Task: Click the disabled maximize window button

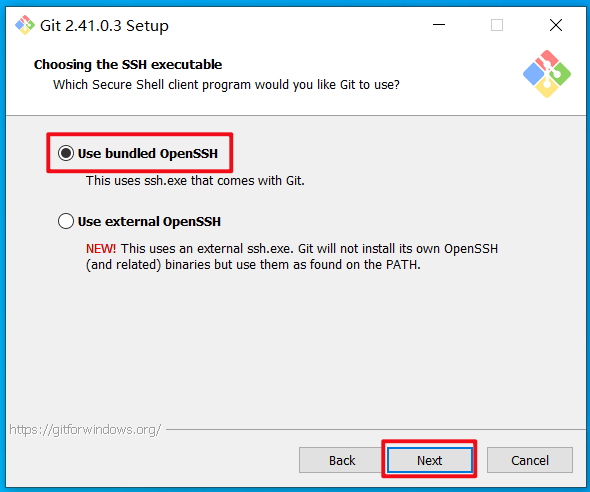Action: tap(497, 25)
